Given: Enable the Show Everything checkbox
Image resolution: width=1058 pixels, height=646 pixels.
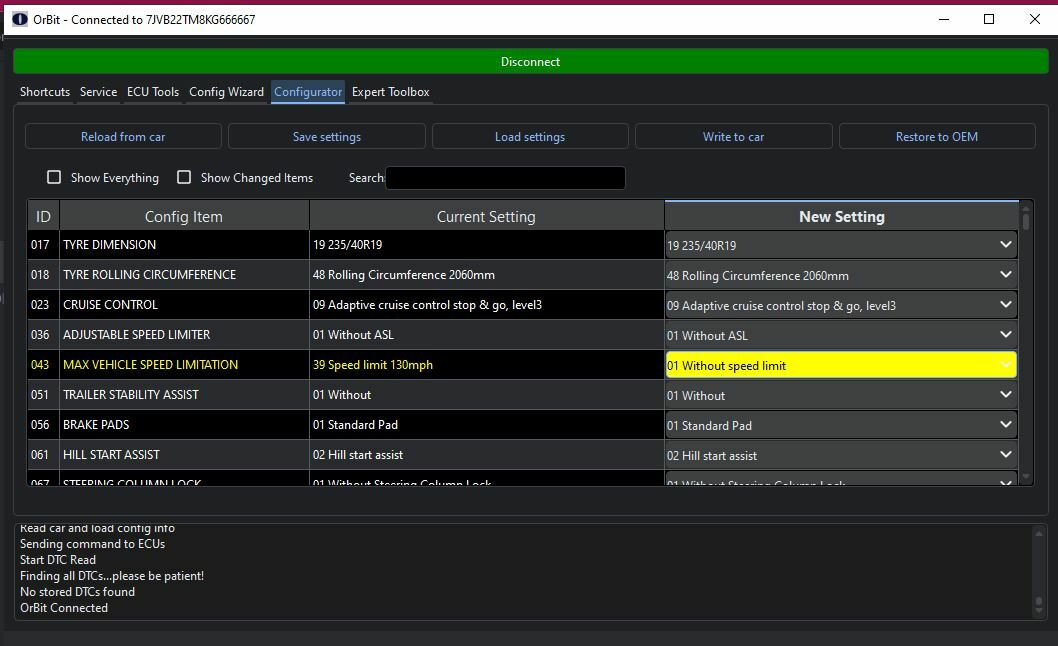Looking at the screenshot, I should (55, 178).
